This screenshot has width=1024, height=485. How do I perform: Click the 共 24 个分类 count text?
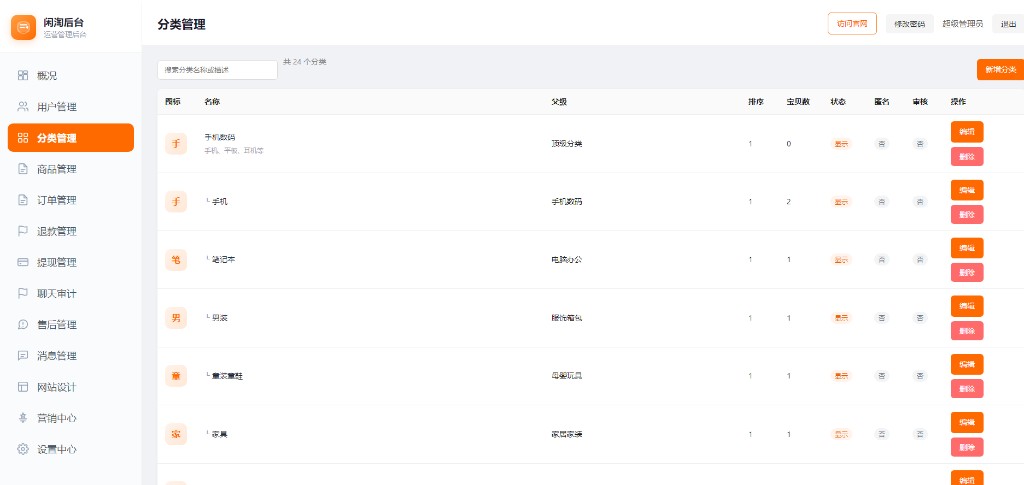(304, 62)
